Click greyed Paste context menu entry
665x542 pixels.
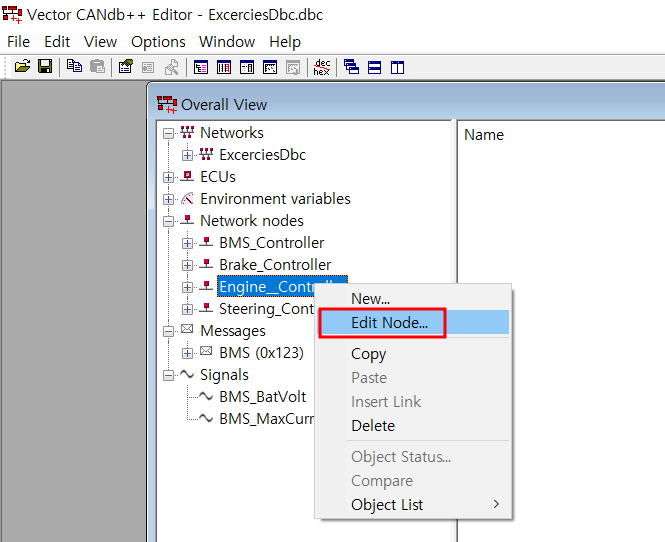click(414, 377)
